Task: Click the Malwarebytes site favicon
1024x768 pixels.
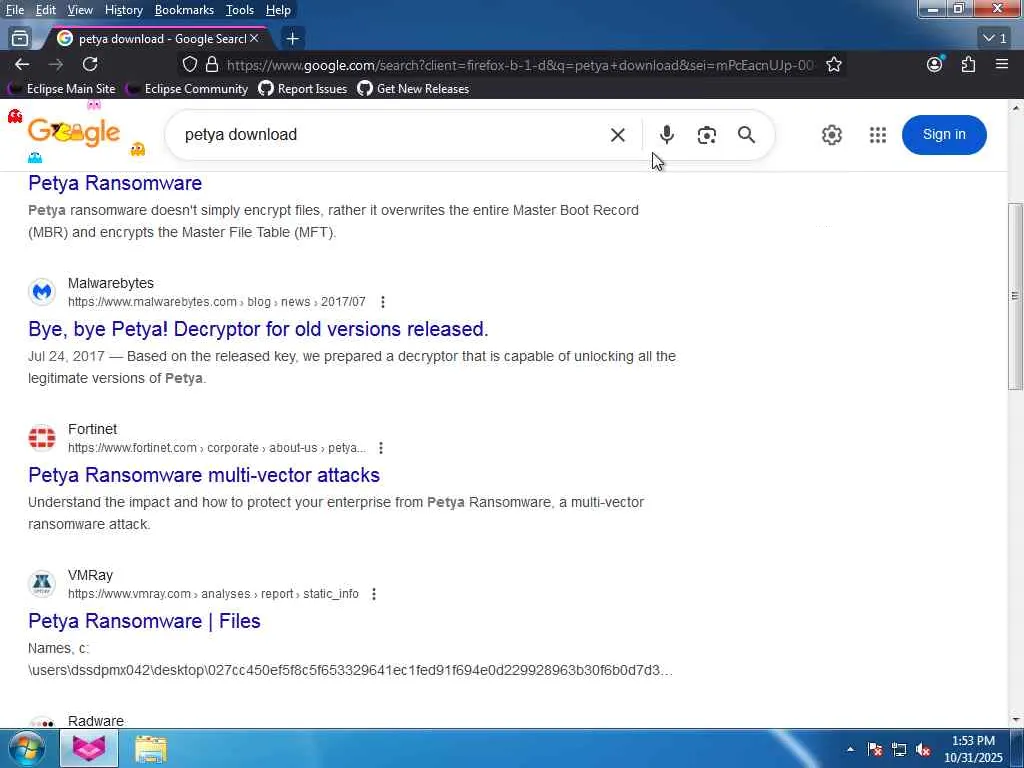Action: coord(42,291)
